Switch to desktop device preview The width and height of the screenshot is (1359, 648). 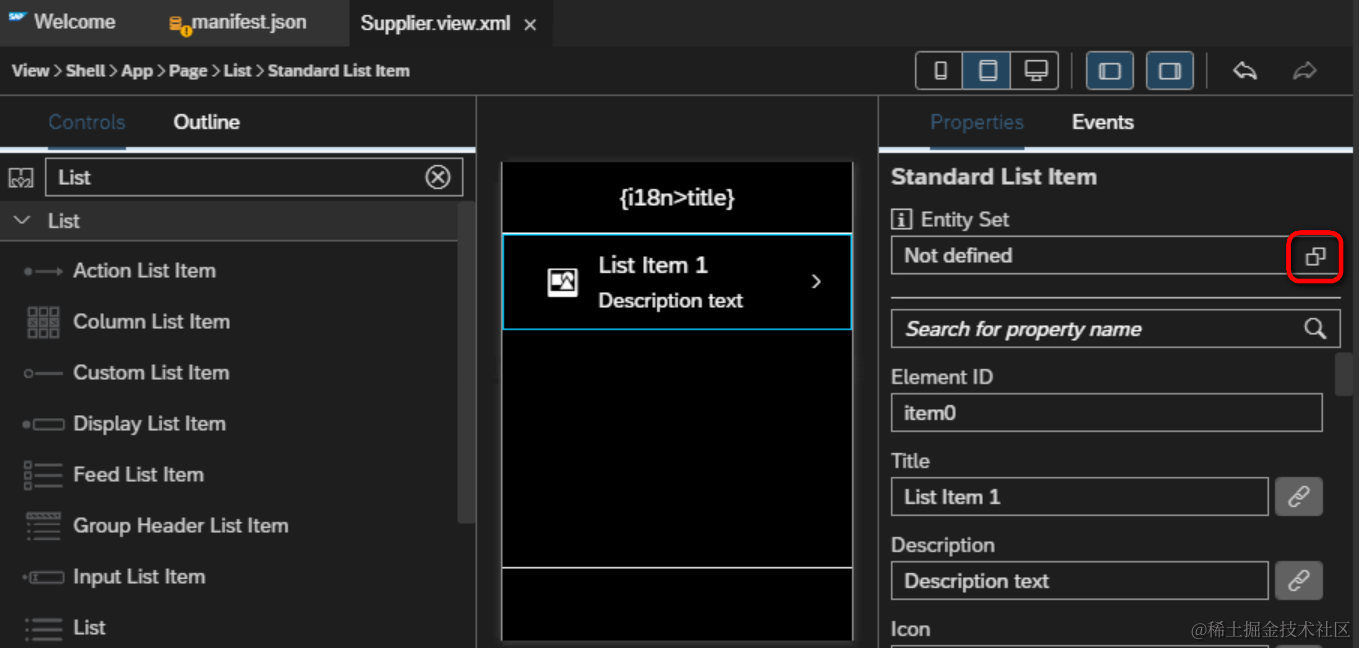point(1036,71)
